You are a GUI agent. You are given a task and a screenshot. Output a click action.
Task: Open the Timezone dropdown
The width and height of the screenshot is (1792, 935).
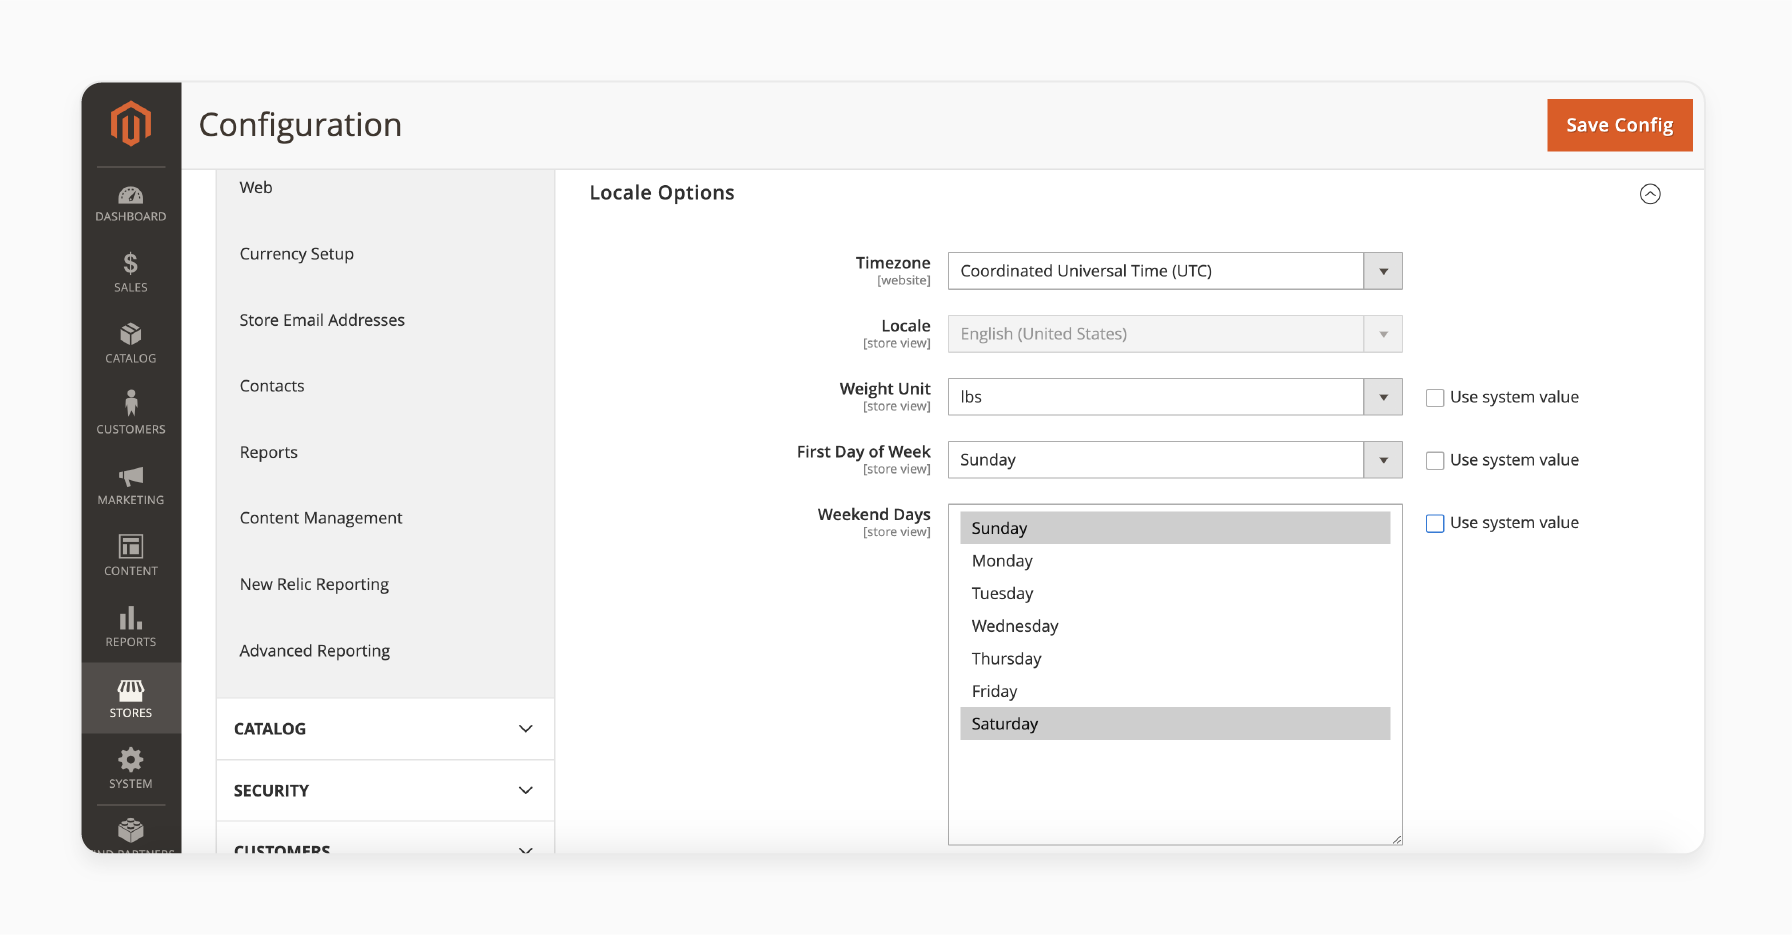[1175, 271]
